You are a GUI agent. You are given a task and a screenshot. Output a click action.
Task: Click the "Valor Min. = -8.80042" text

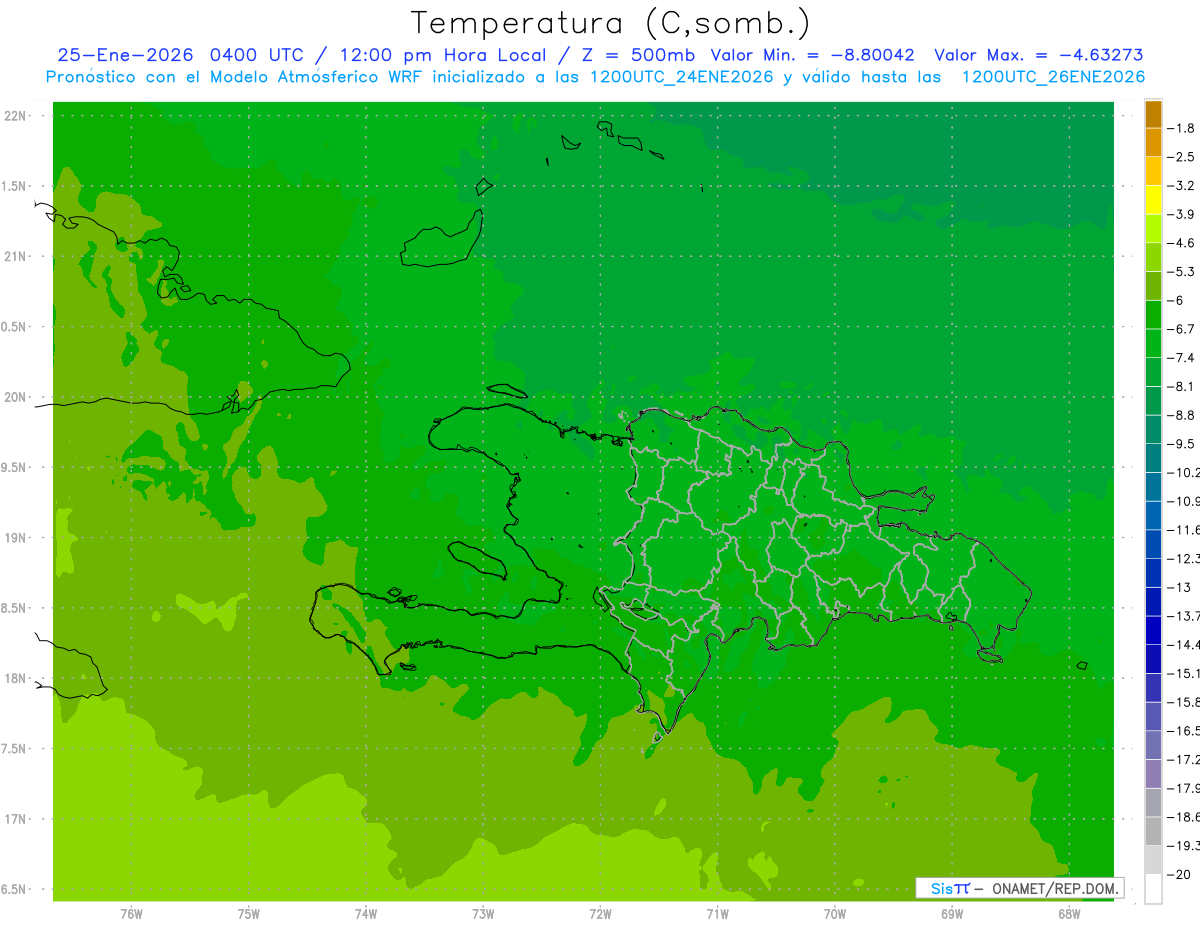click(812, 55)
